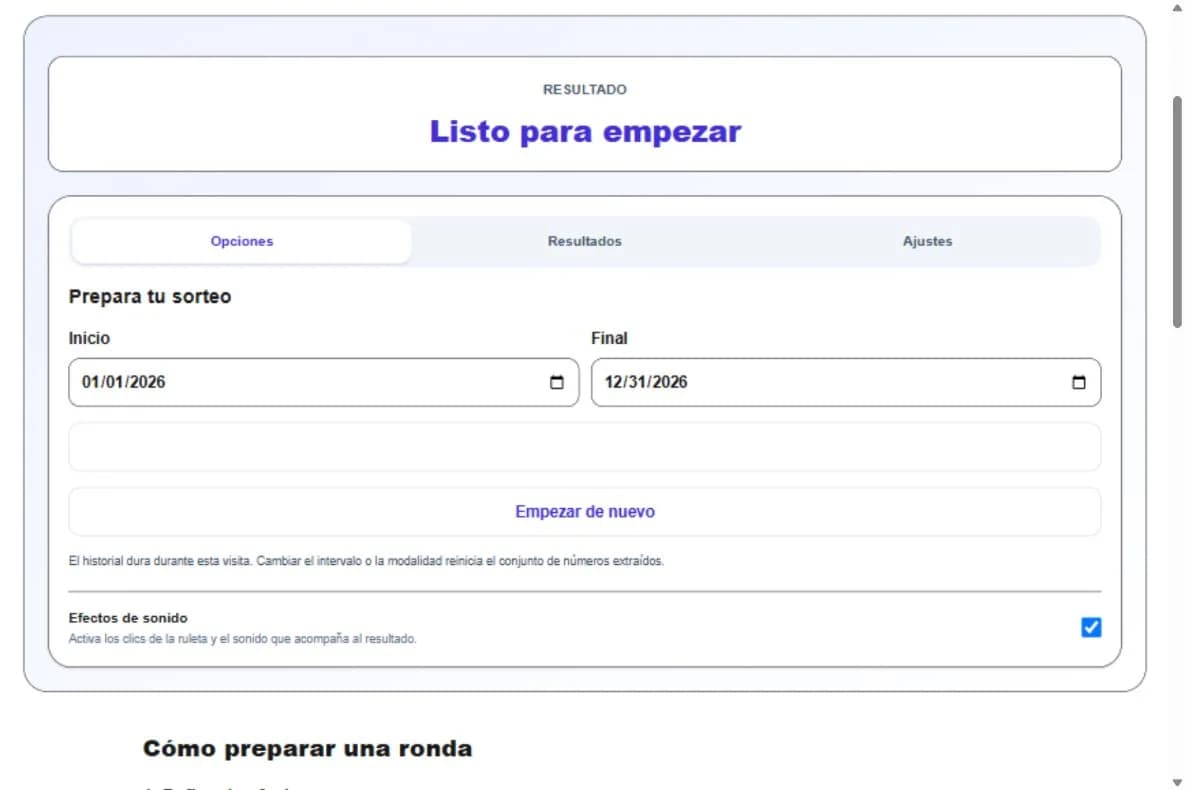Viewport: 1185px width, 790px height.
Task: Switch to the Resultados tab
Action: [584, 241]
